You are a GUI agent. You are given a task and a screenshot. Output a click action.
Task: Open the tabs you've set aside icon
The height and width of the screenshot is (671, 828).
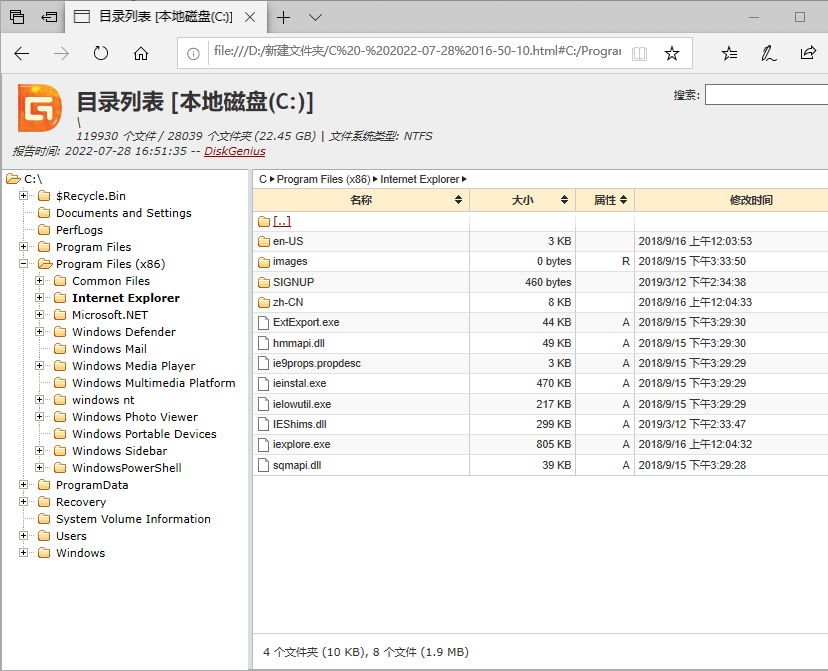[17, 17]
